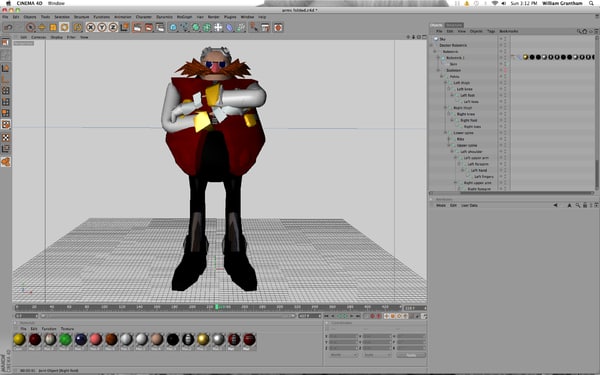Click the home icon in Object Manager header

pyautogui.click(x=585, y=31)
